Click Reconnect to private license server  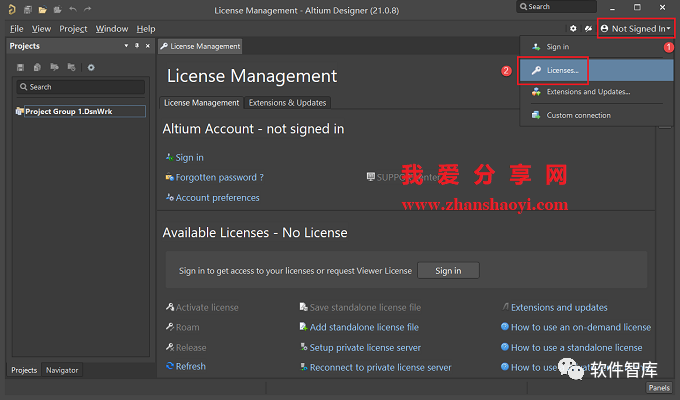(380, 367)
